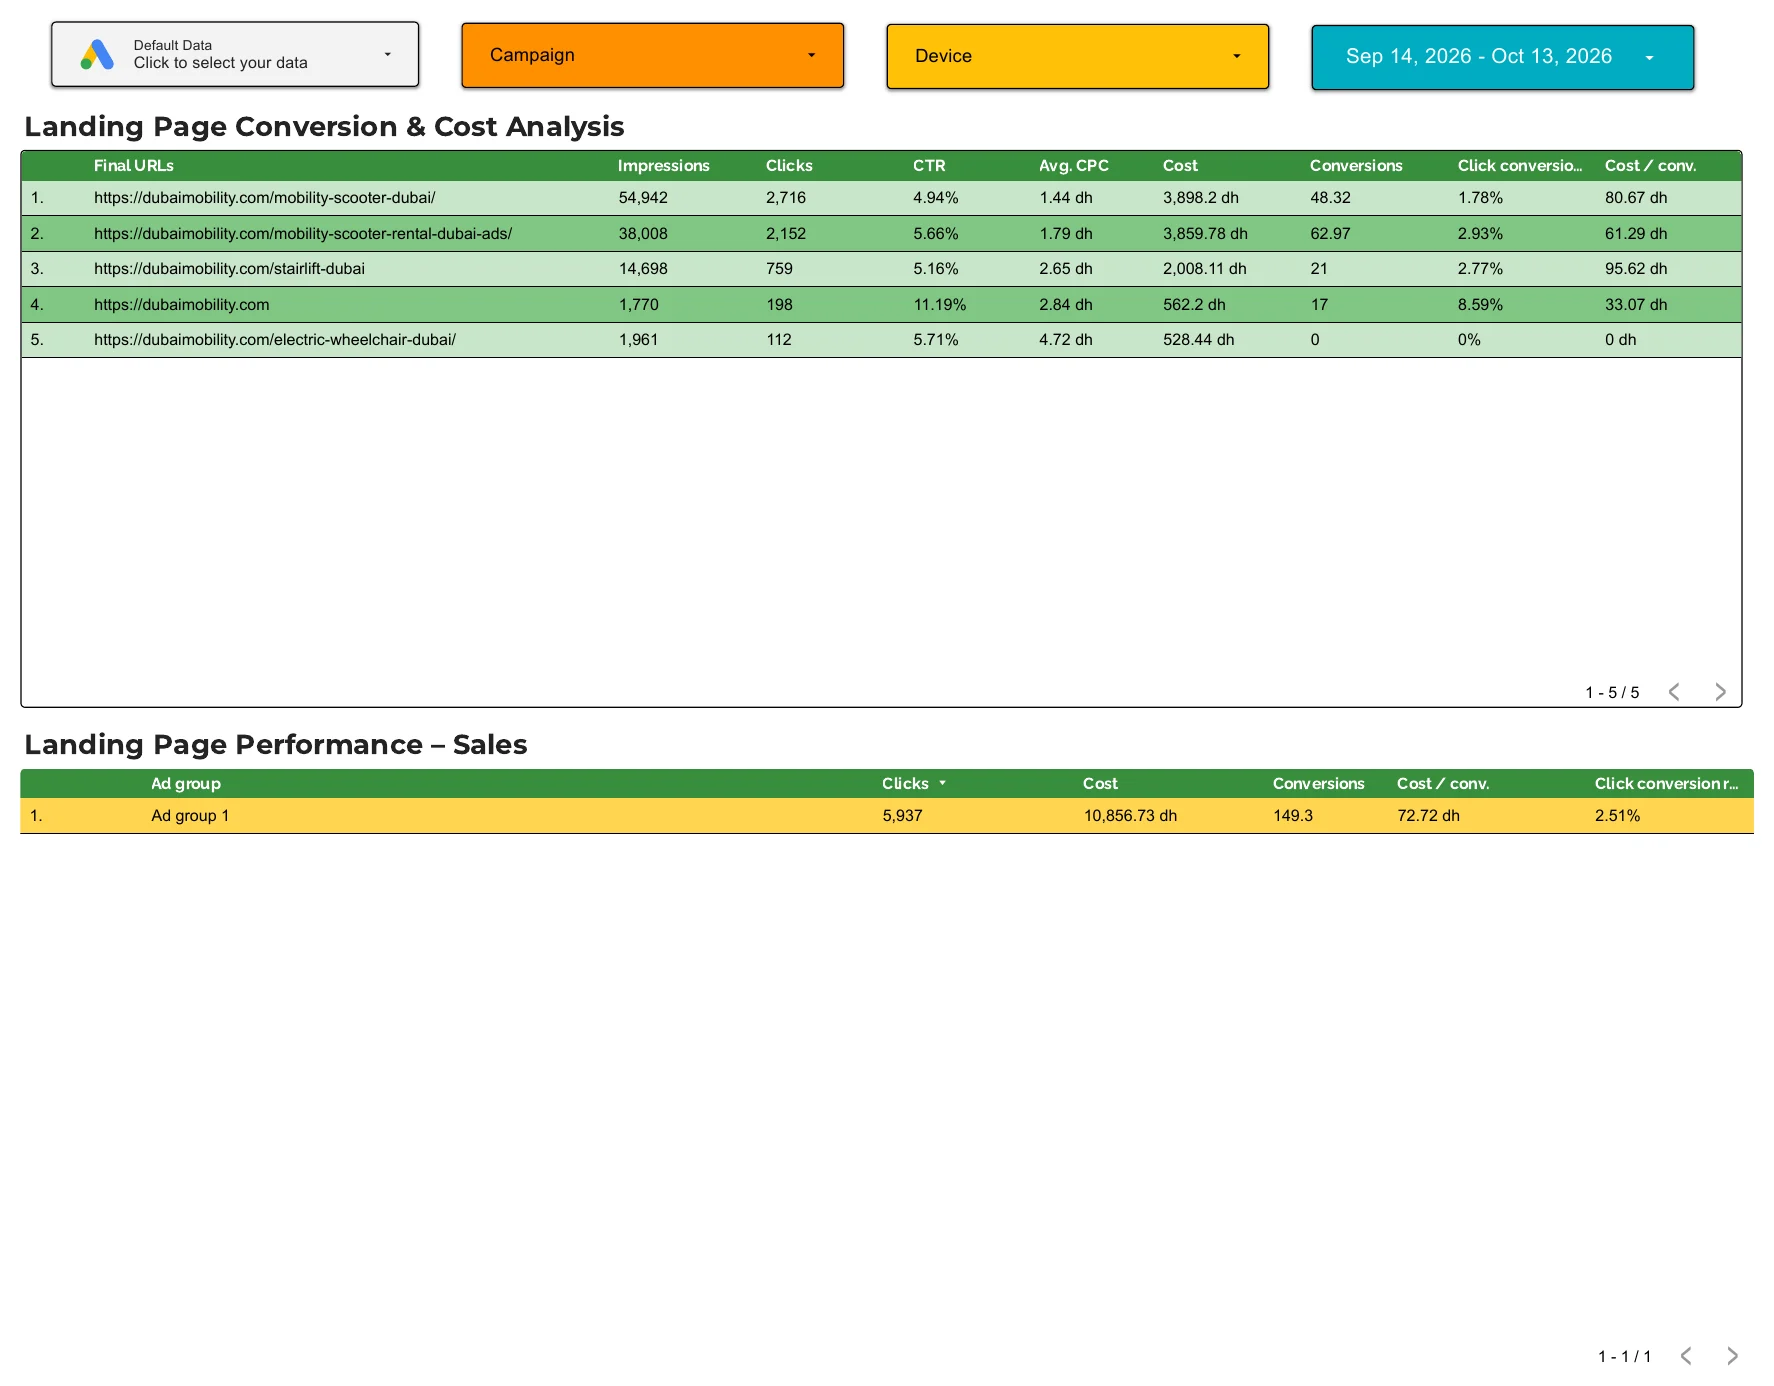Image resolution: width=1774 pixels, height=1386 pixels.
Task: Open the Default Data source selector
Action: pos(235,55)
